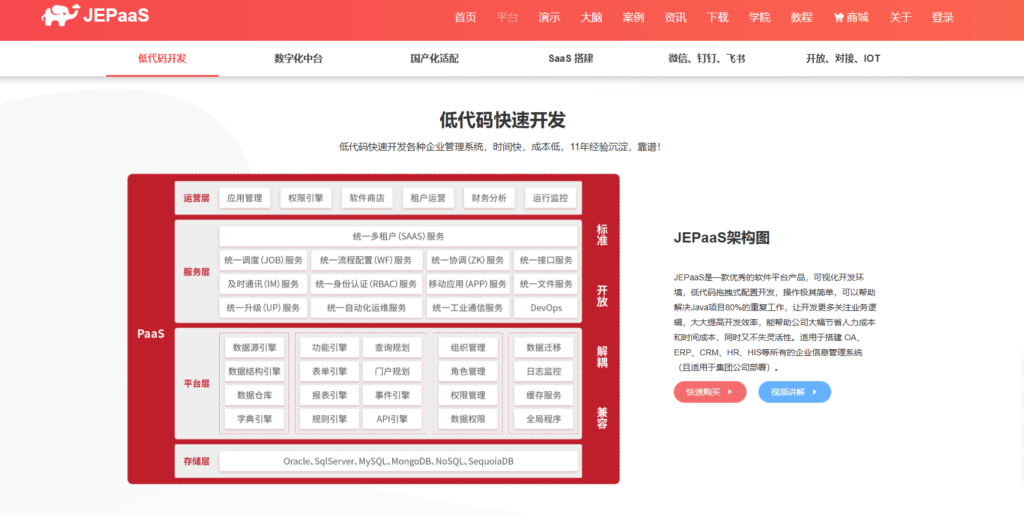Click 功能引擎 box
This screenshot has height=515, width=1024.
(330, 348)
